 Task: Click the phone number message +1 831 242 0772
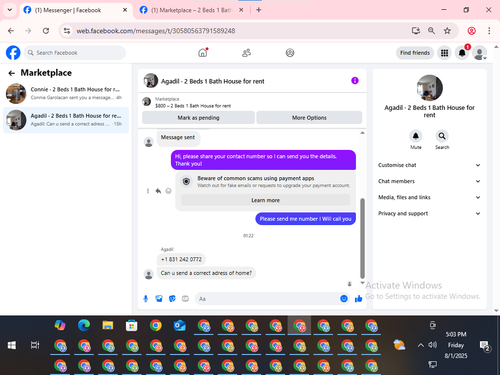pos(181,259)
